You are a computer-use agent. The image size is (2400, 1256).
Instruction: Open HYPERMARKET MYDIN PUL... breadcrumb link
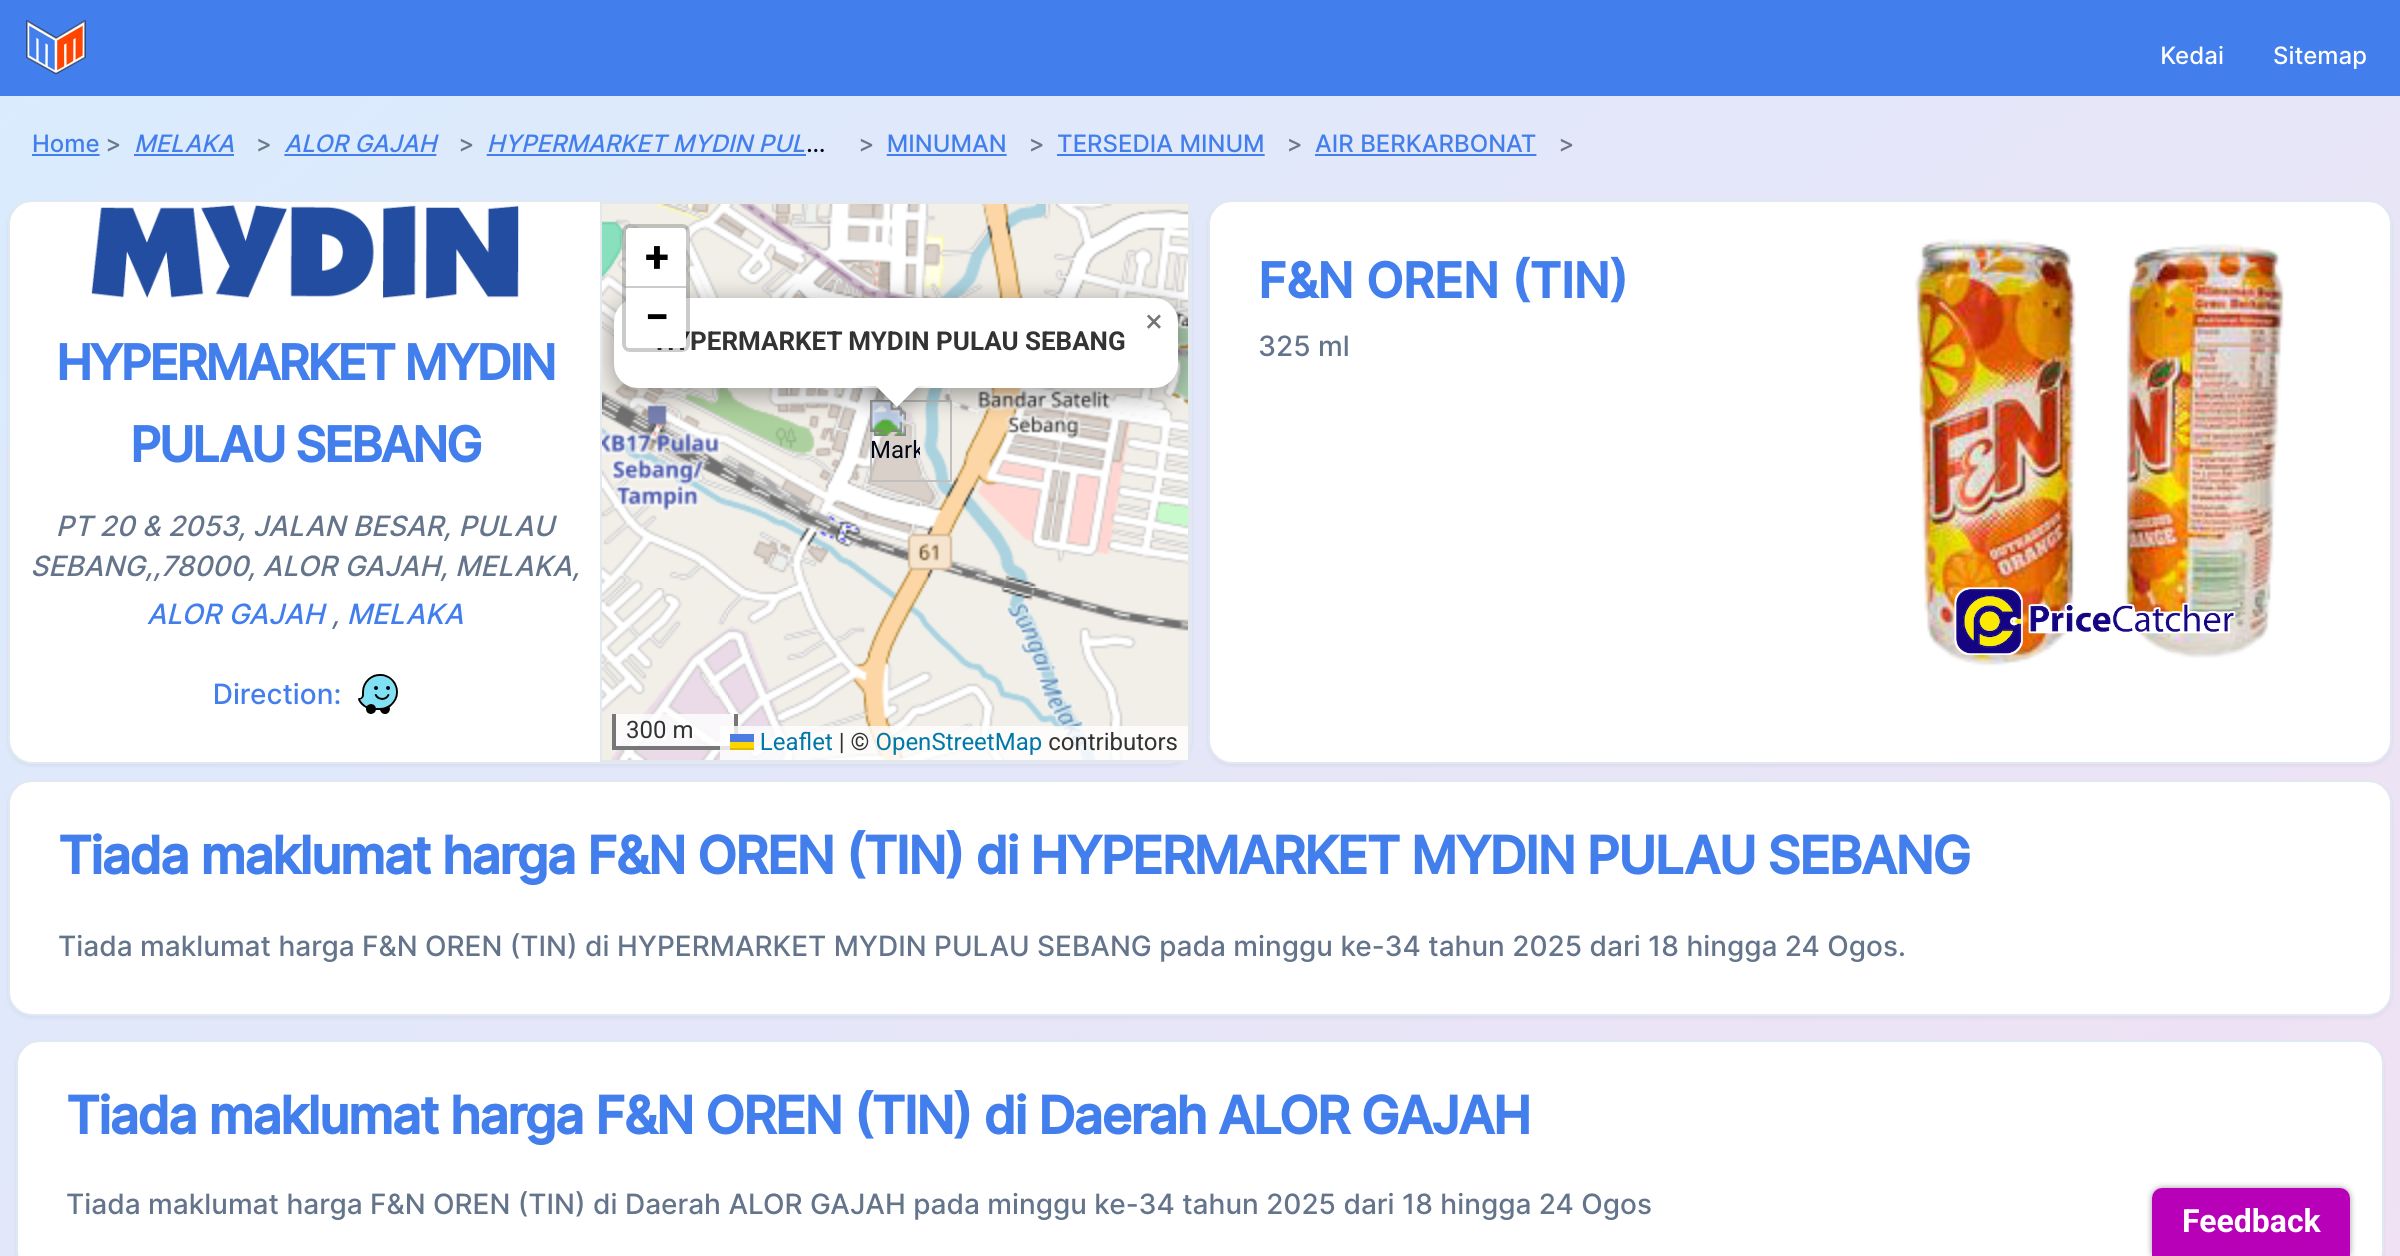point(656,143)
